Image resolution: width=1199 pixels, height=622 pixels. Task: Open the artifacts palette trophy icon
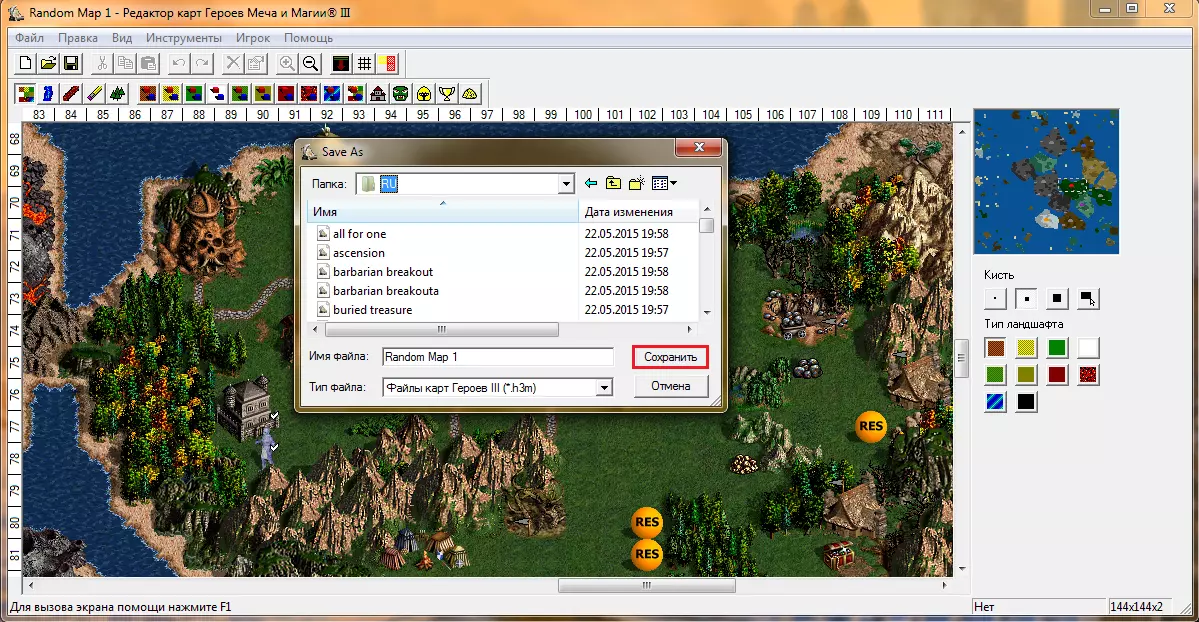(447, 94)
